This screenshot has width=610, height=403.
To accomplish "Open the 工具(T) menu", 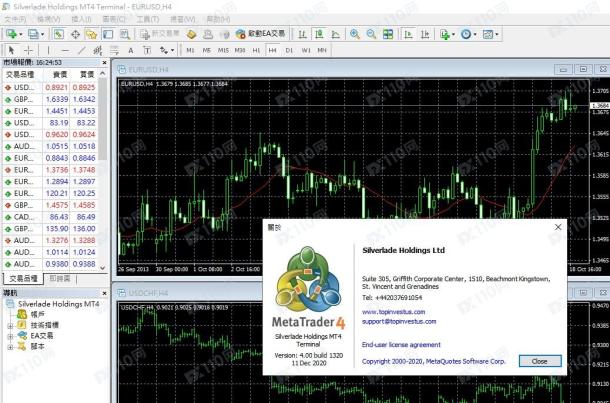I will (147, 19).
